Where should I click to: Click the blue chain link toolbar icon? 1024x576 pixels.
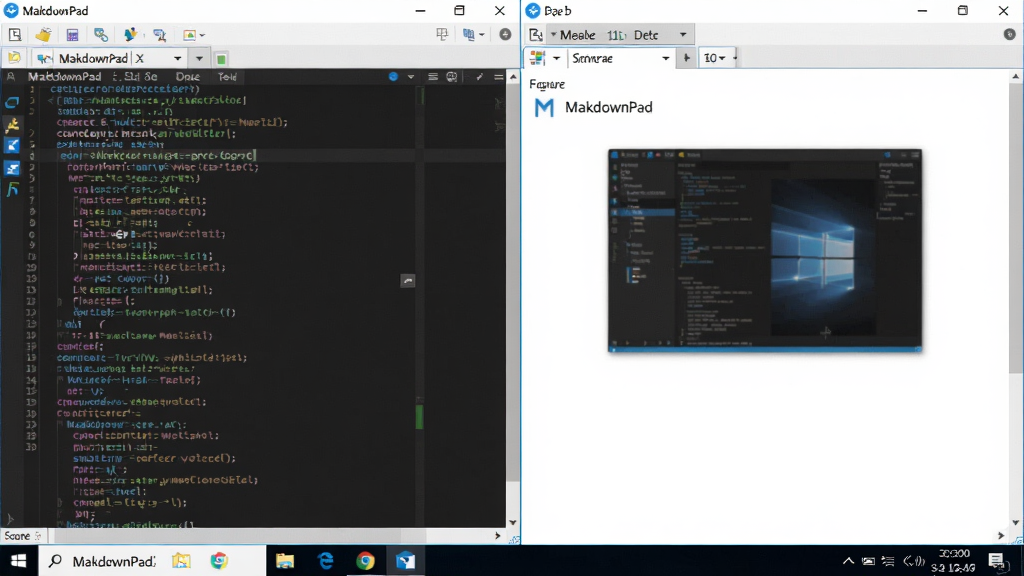tap(101, 35)
